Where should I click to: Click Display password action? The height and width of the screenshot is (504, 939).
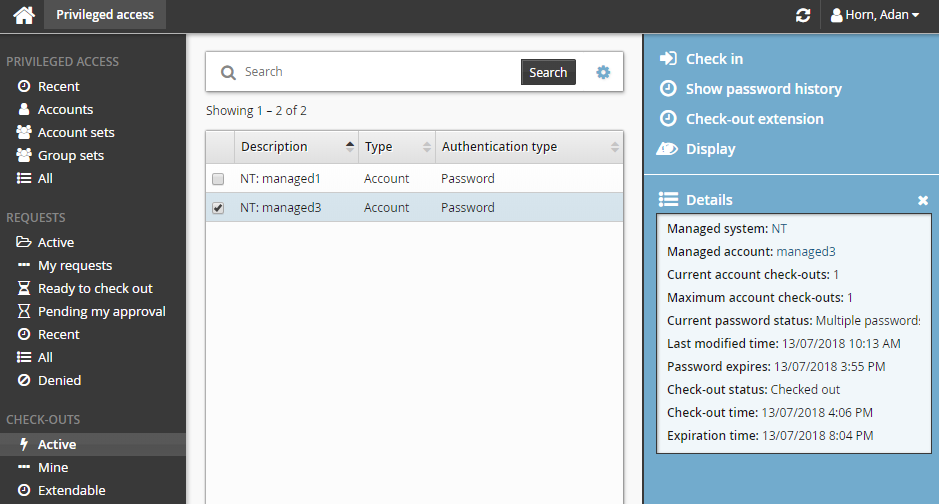710,149
